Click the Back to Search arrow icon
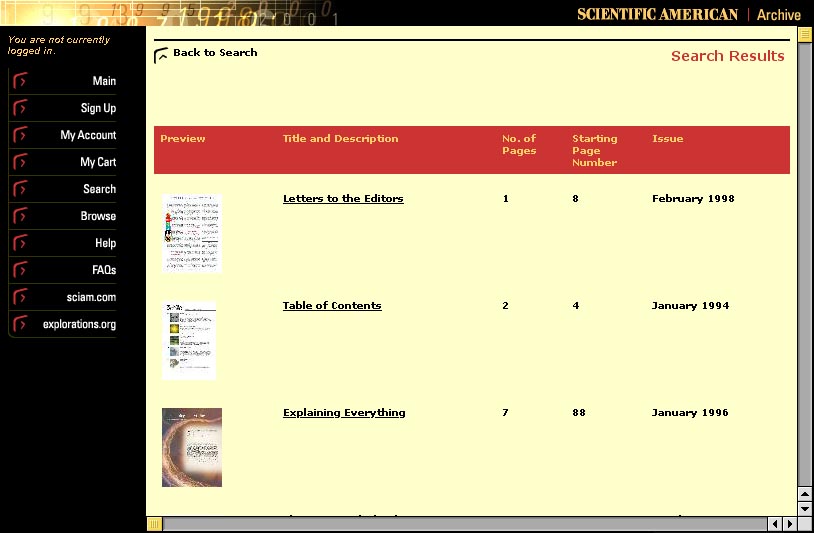The height and width of the screenshot is (533, 814). tap(161, 56)
